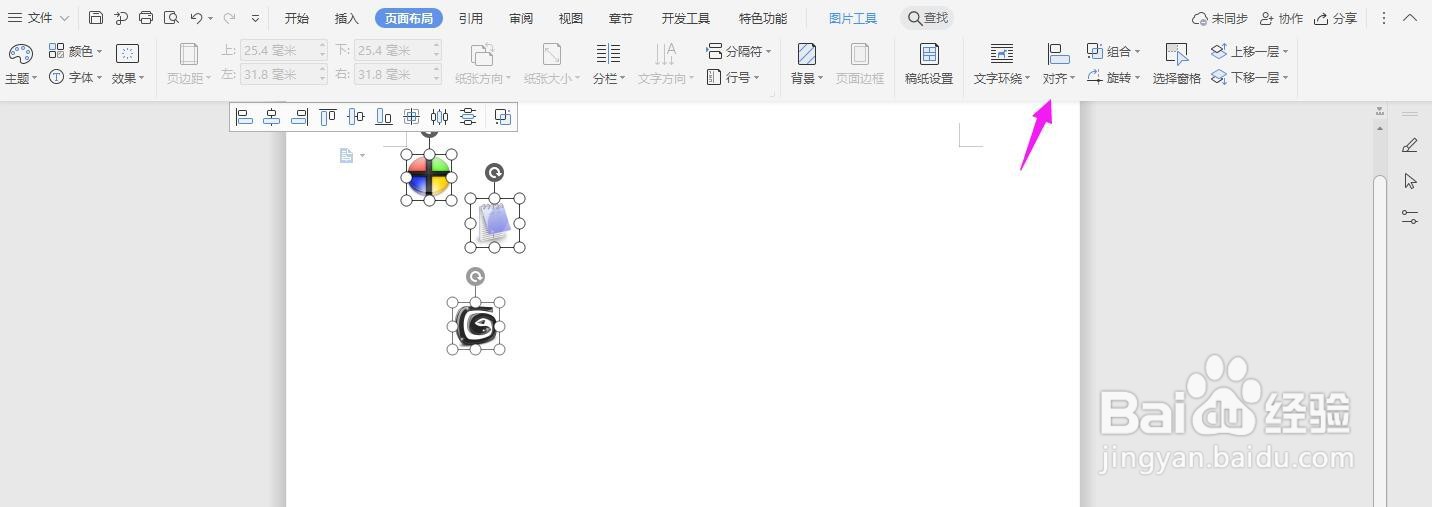1432x507 pixels.
Task: Align bottom in floating align toolbar
Action: [x=384, y=117]
